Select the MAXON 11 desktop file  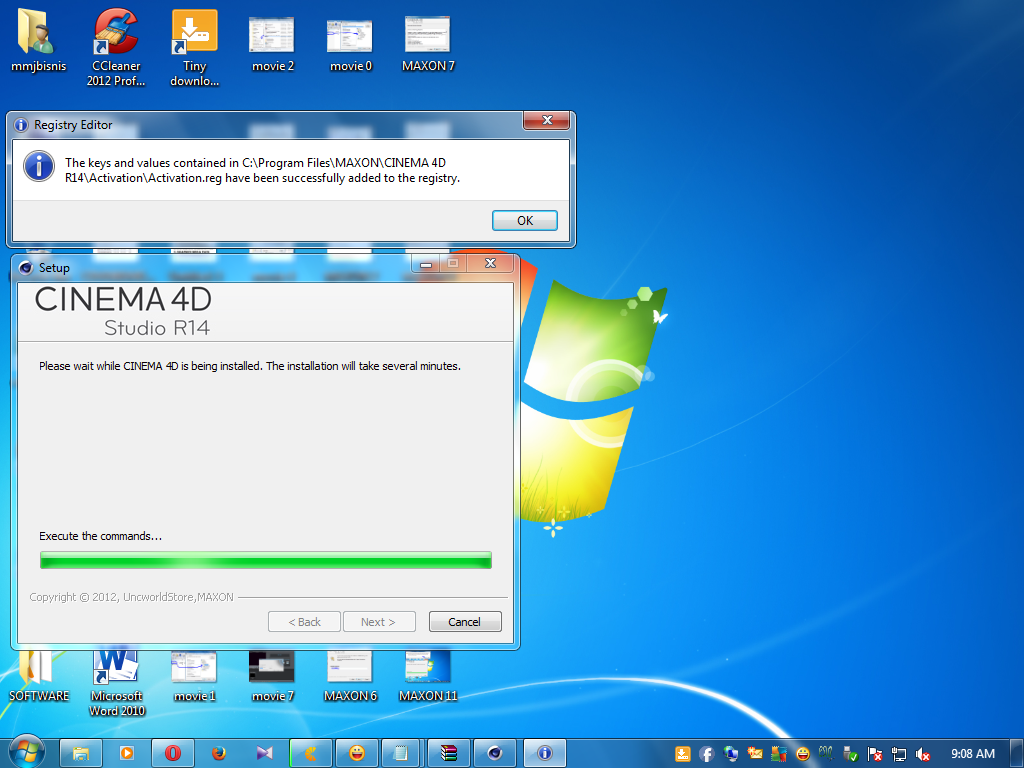pos(428,677)
